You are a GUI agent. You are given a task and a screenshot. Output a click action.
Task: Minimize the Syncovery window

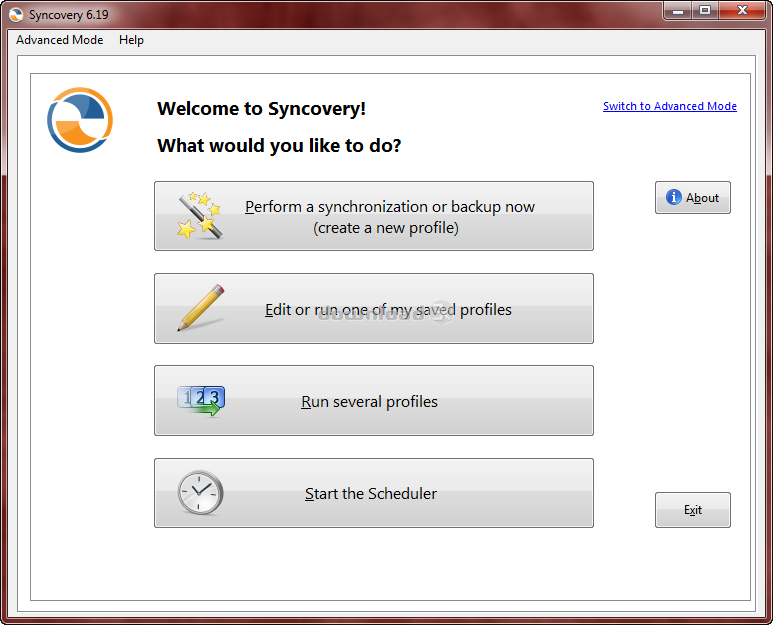tap(677, 10)
